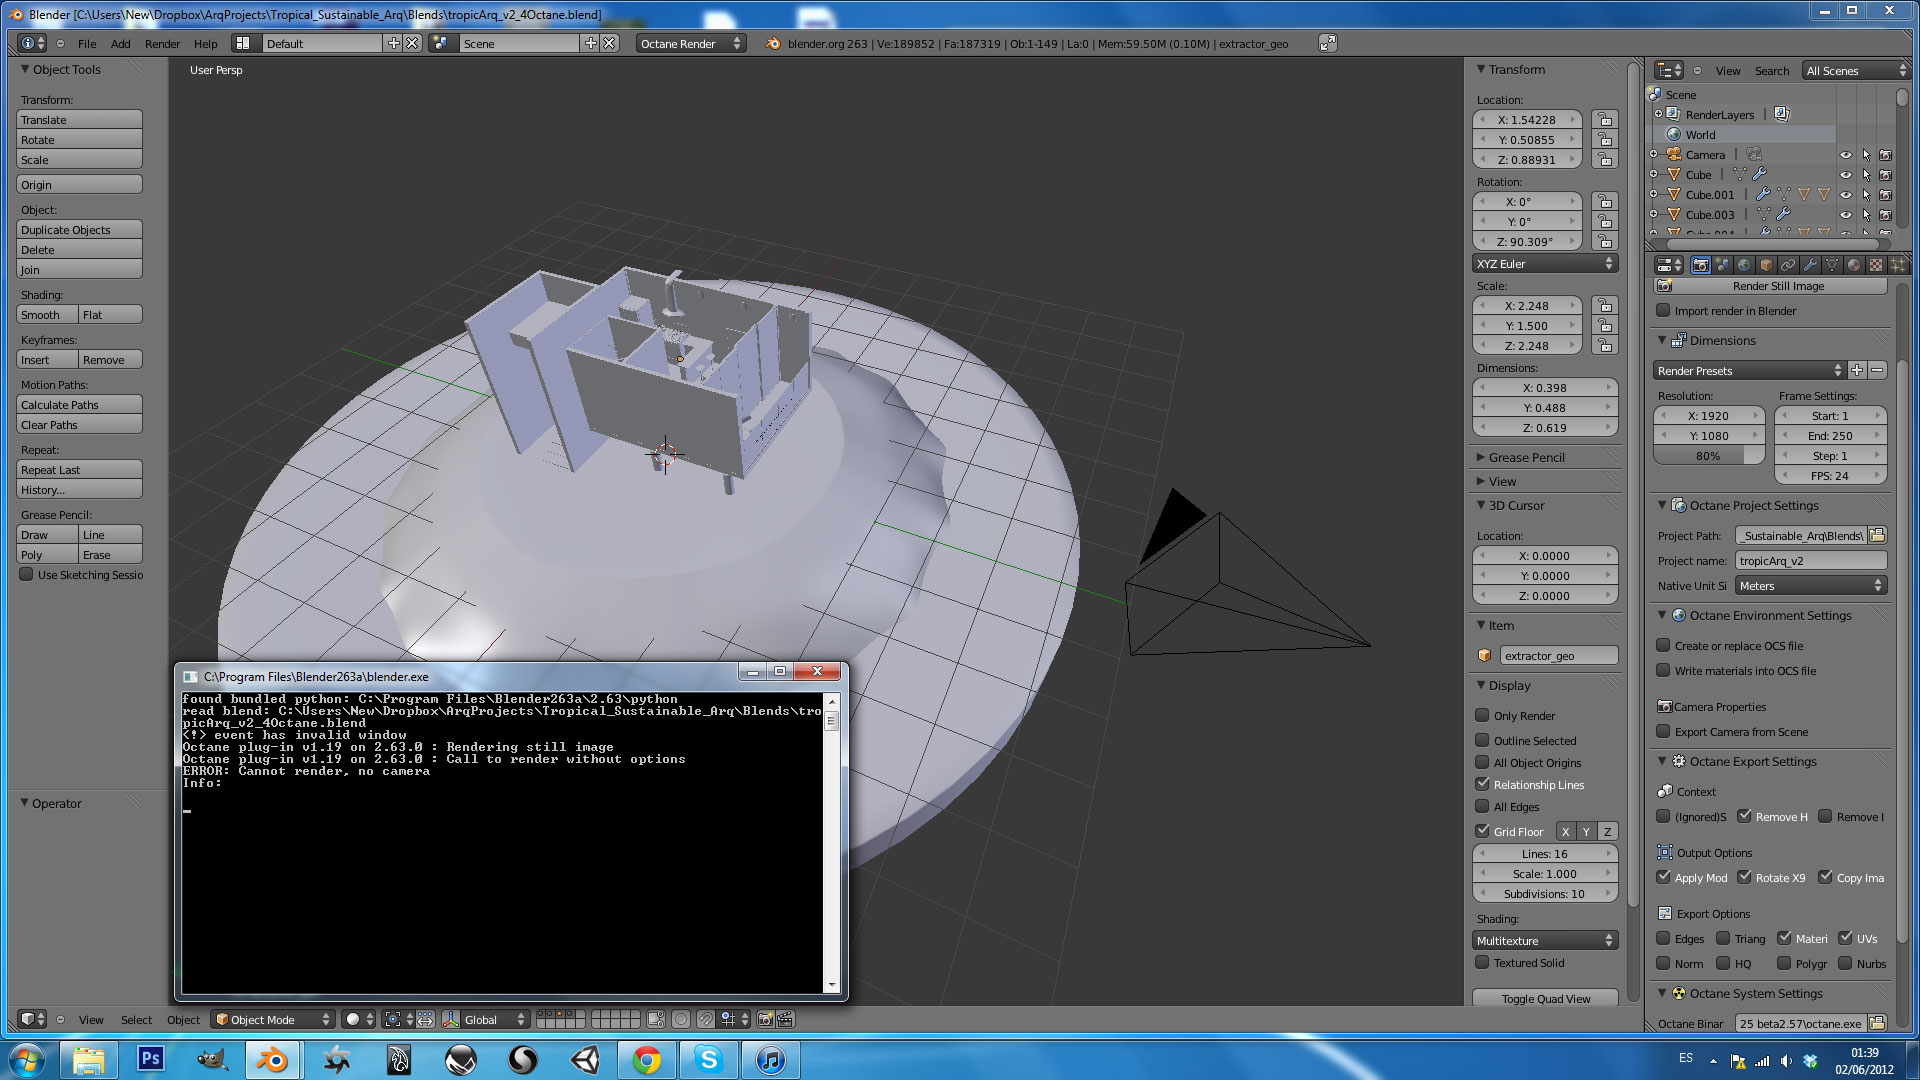Open the World properties tab icon
The image size is (1920, 1080).
[1744, 265]
